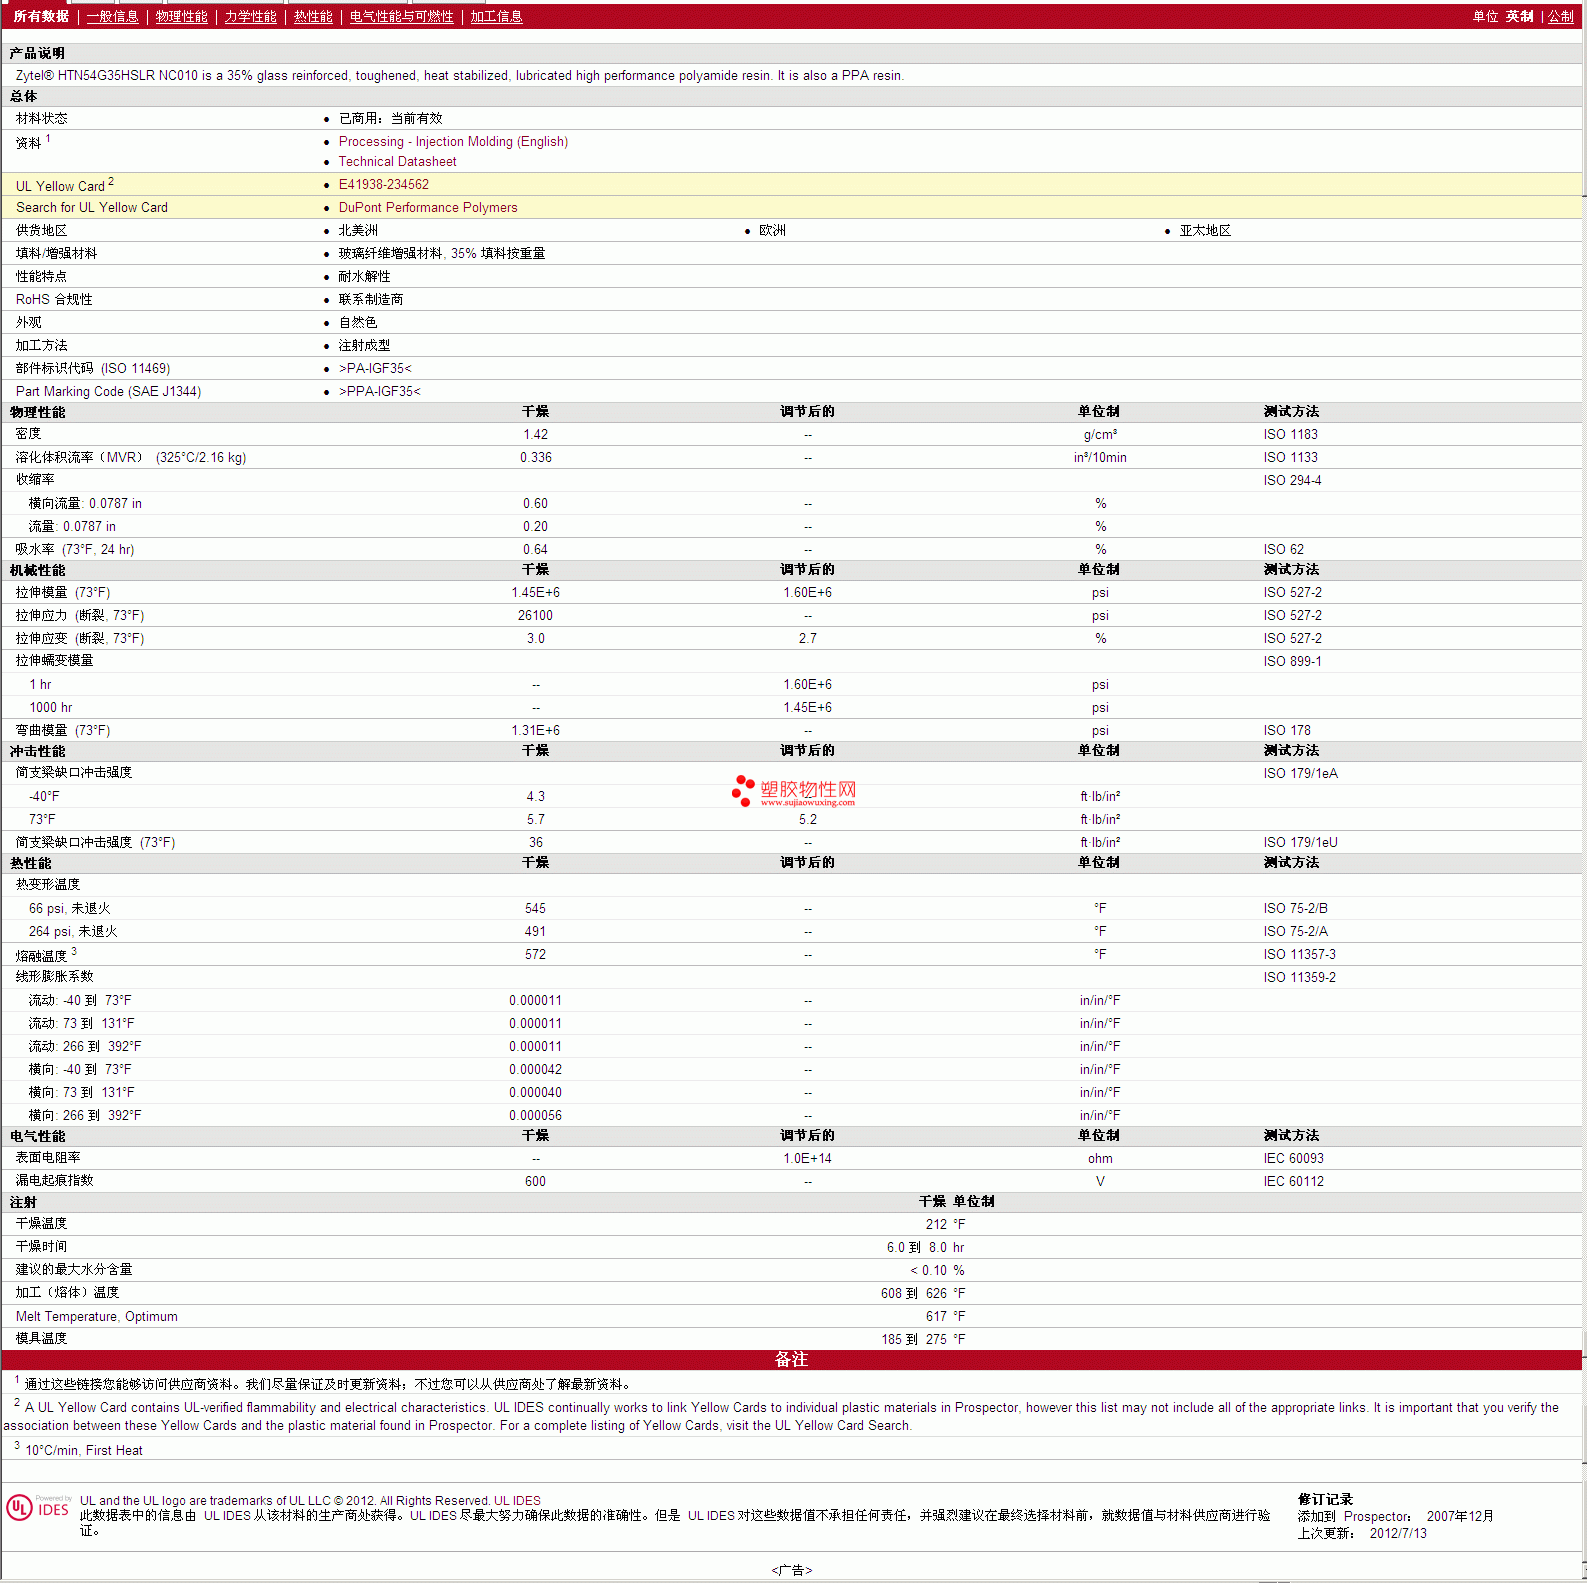
Task: Switch to the 电气性能与可燃性 tab
Action: 401,16
